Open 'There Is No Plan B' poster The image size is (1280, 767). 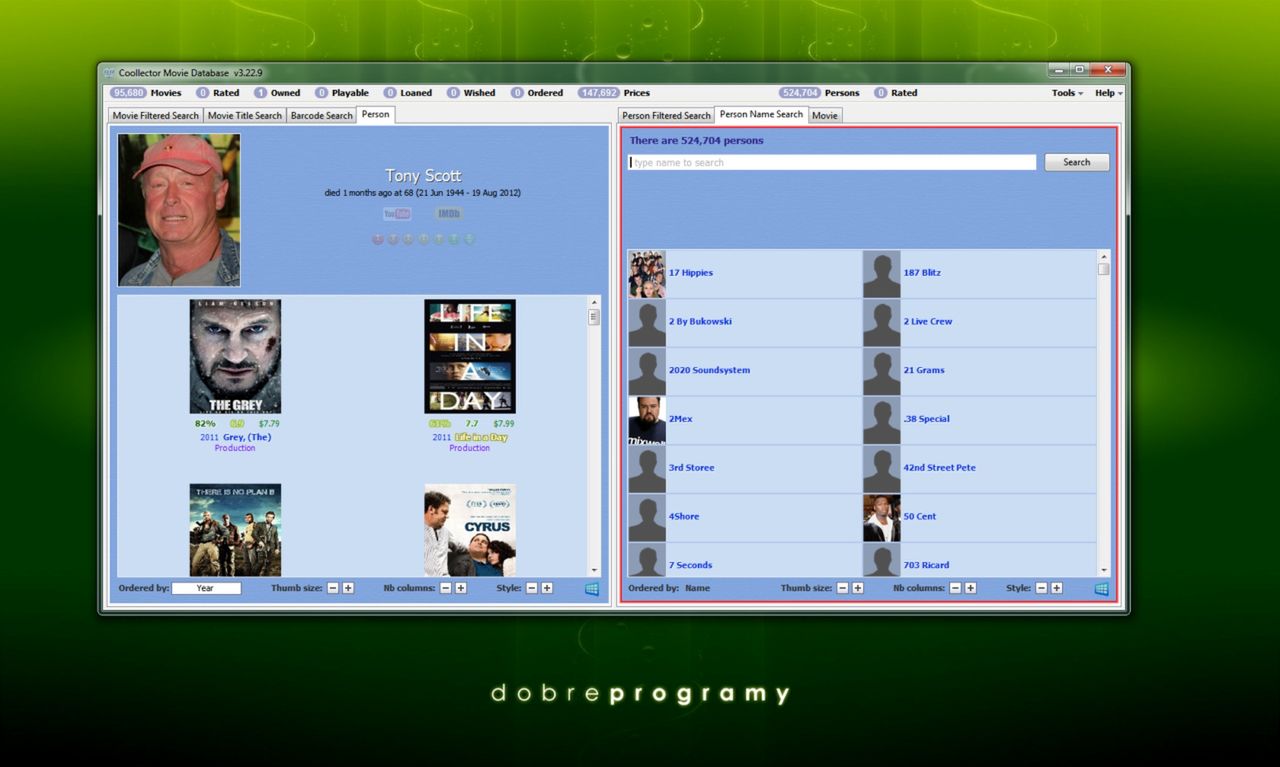pyautogui.click(x=235, y=530)
